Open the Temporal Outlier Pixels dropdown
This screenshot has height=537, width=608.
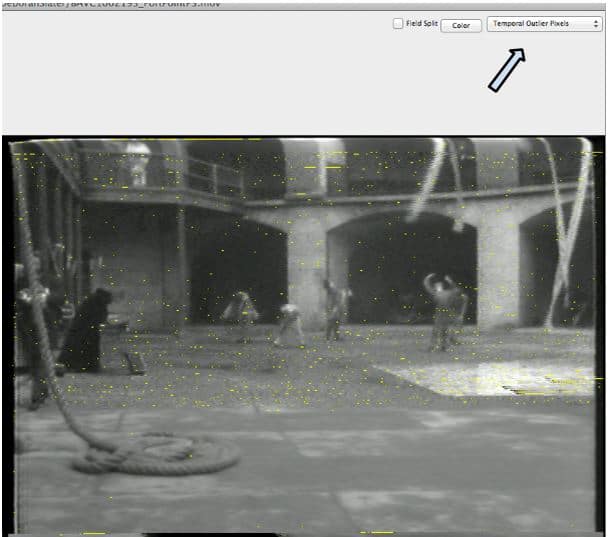pyautogui.click(x=544, y=24)
